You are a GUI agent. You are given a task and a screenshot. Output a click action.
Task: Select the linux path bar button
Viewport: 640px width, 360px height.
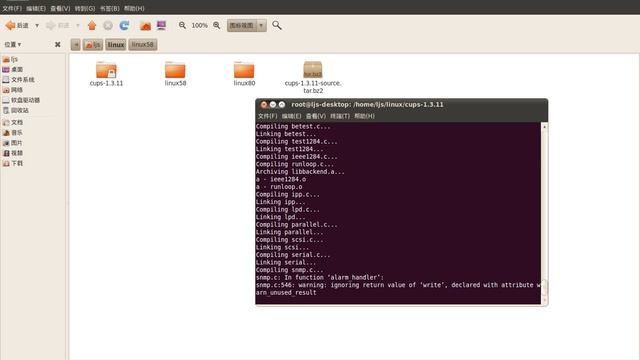(x=116, y=44)
